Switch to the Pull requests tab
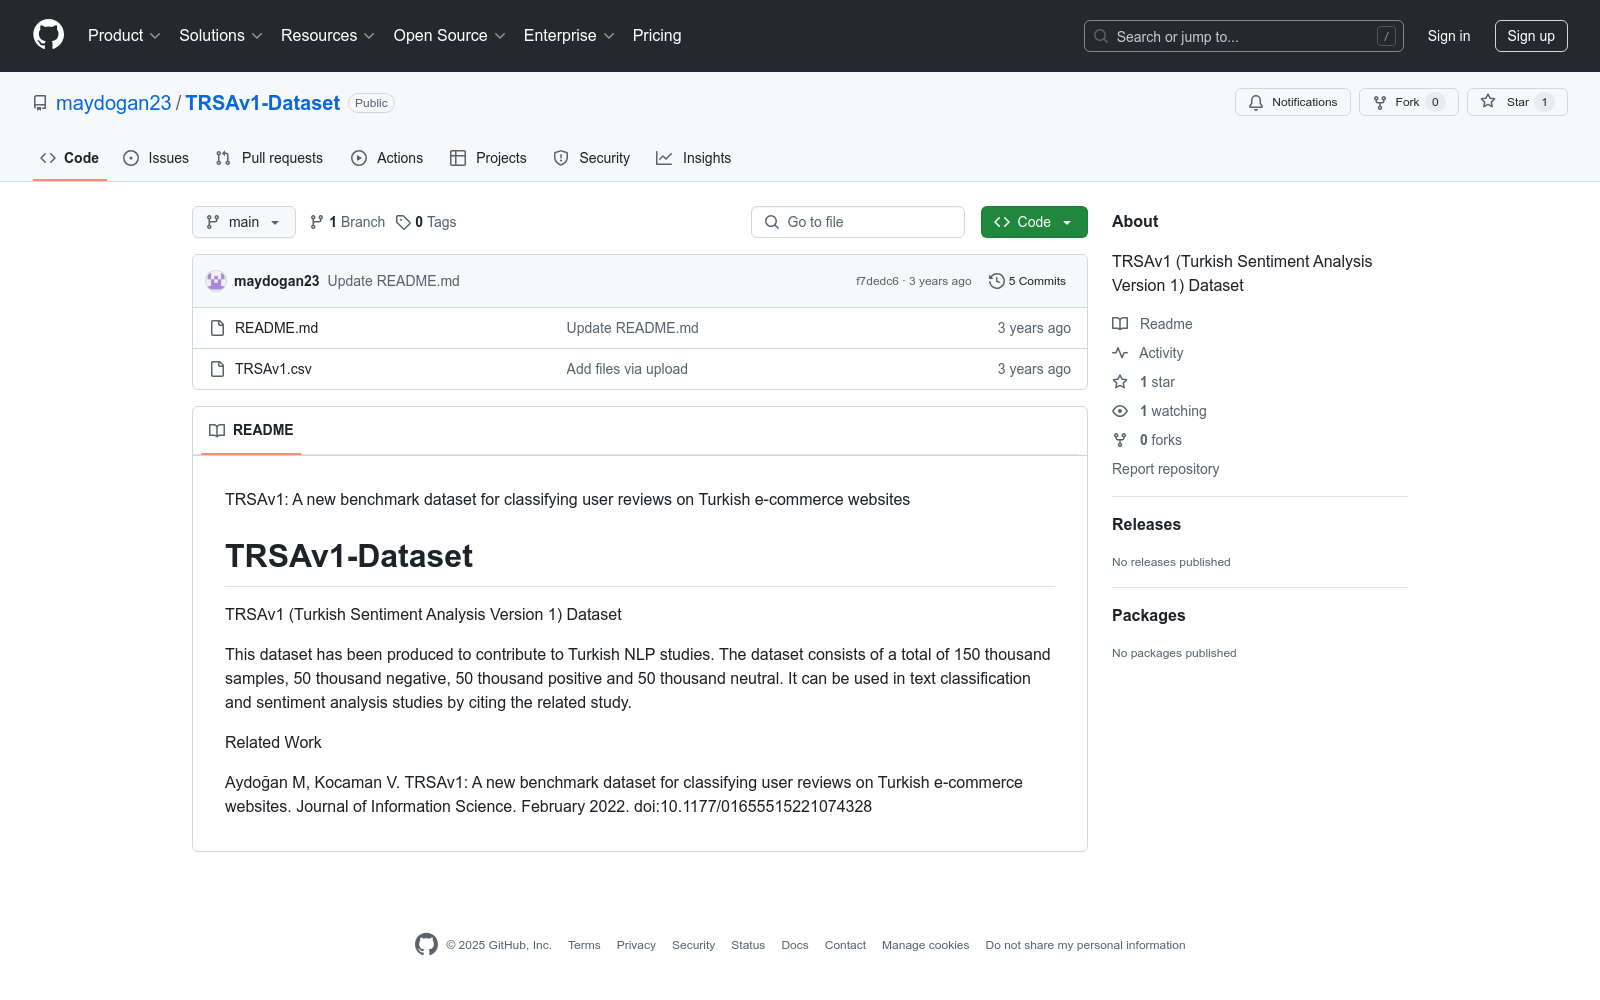Screen dimensions: 1600x1000 269,158
